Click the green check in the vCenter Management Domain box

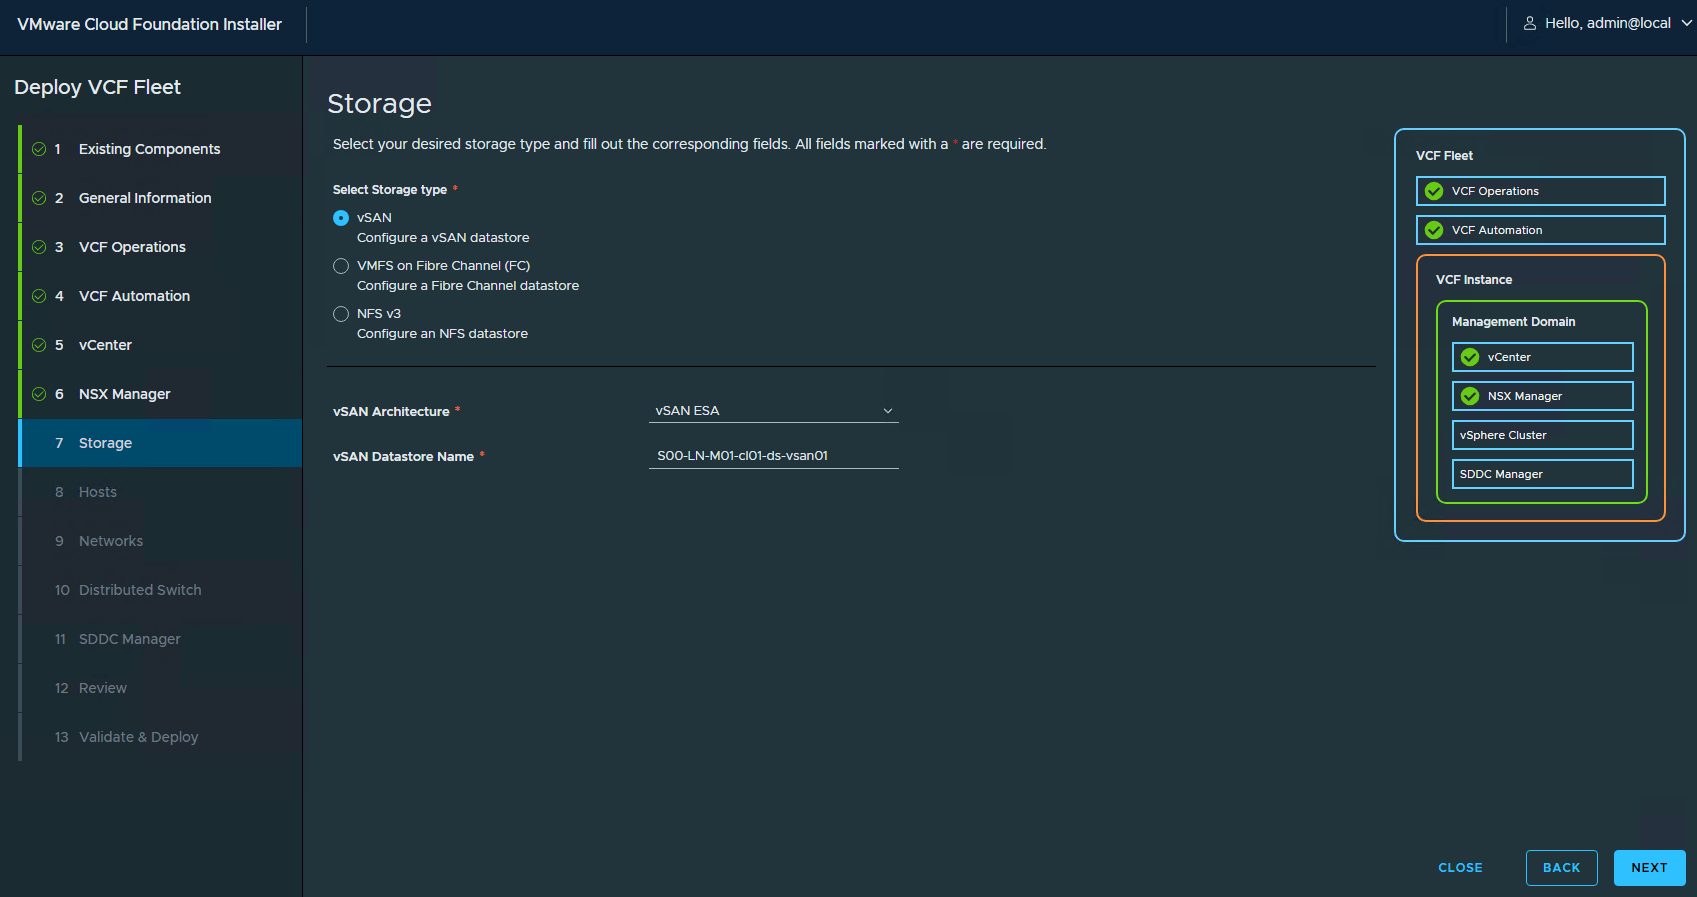coord(1470,357)
